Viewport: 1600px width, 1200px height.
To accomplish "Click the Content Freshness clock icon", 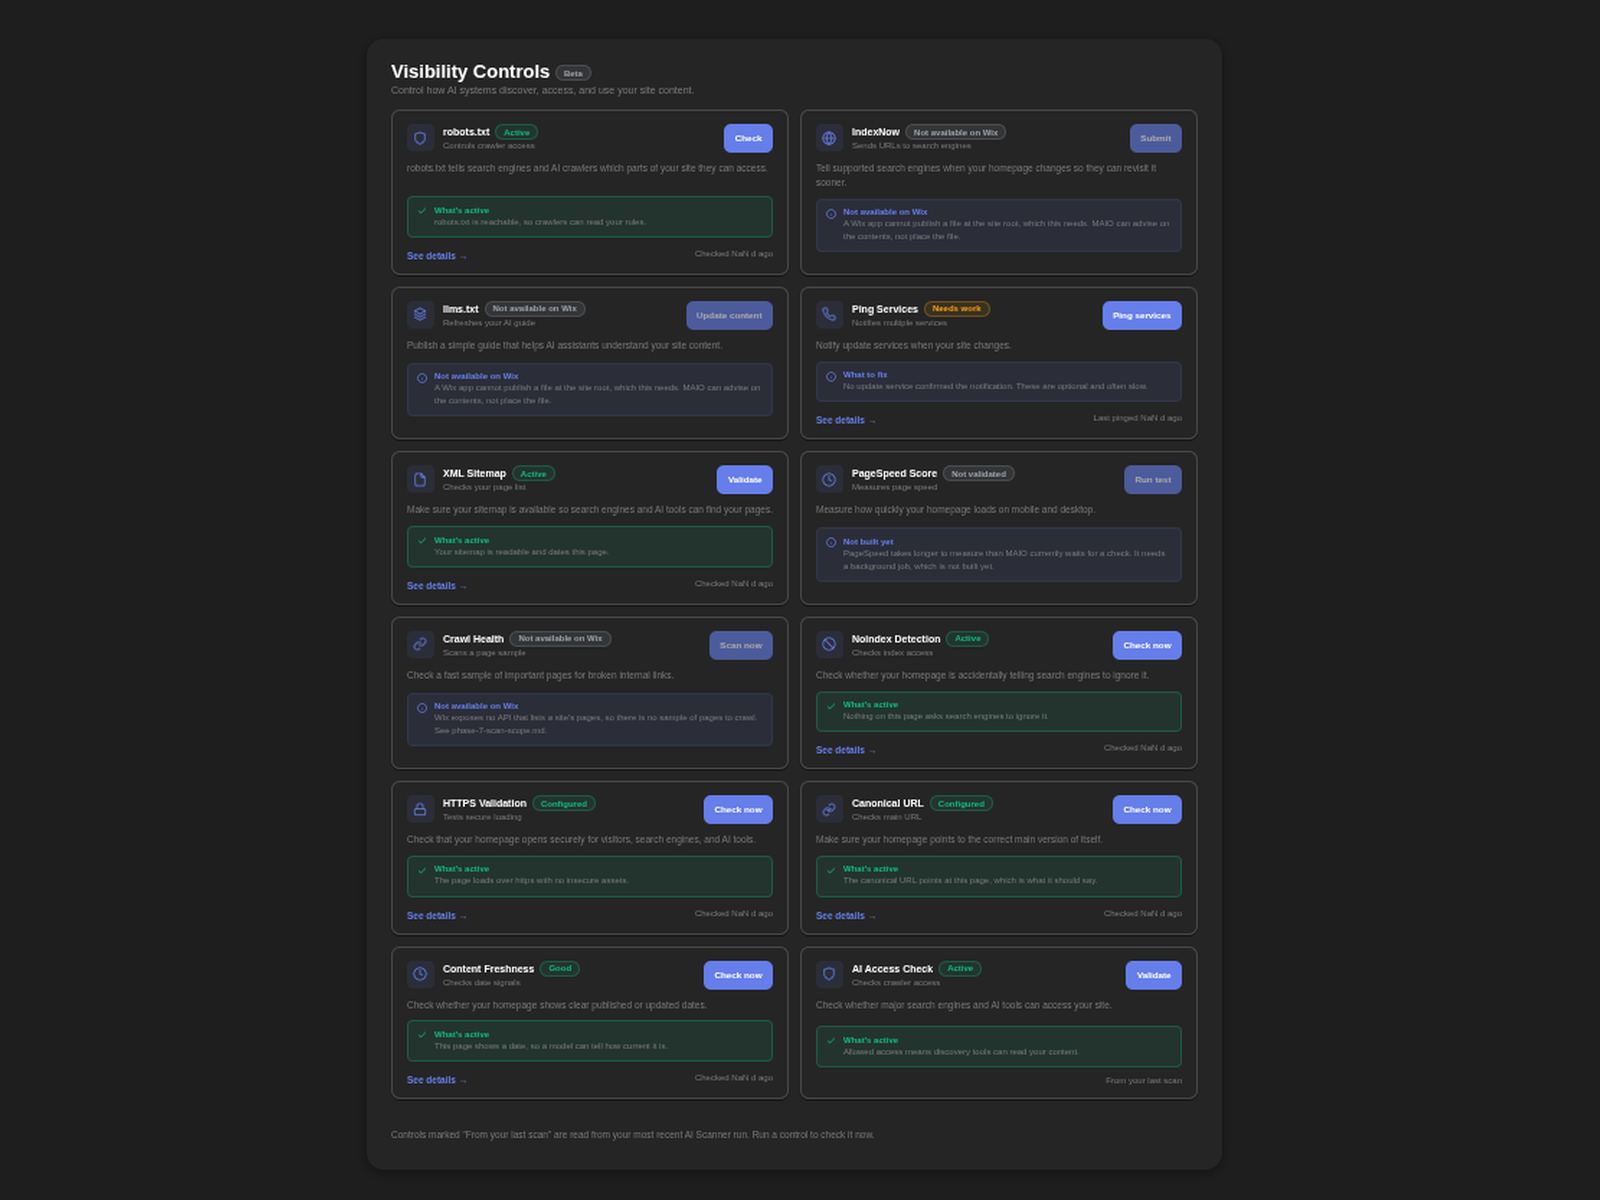I will 420,975.
